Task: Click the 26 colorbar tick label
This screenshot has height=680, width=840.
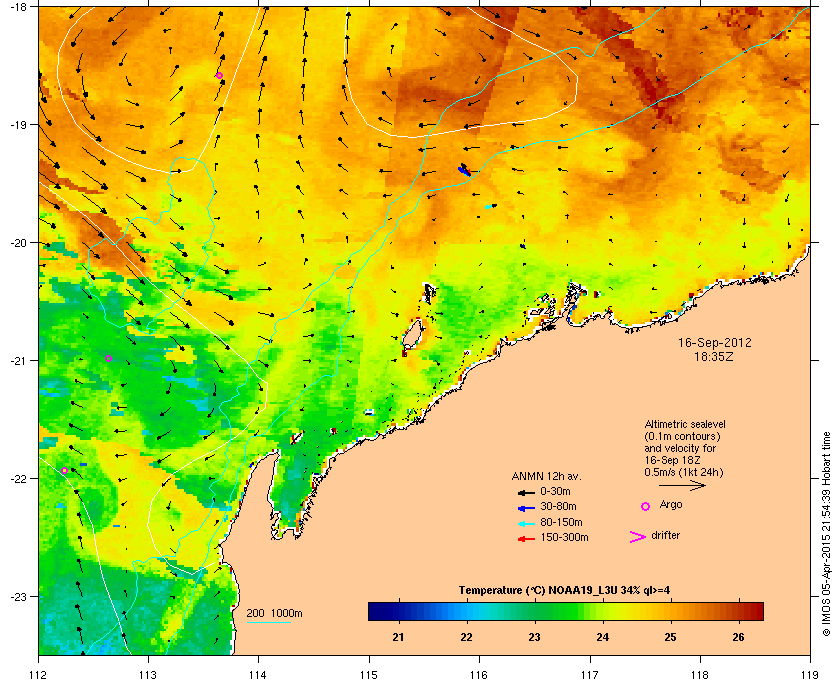Action: 738,637
